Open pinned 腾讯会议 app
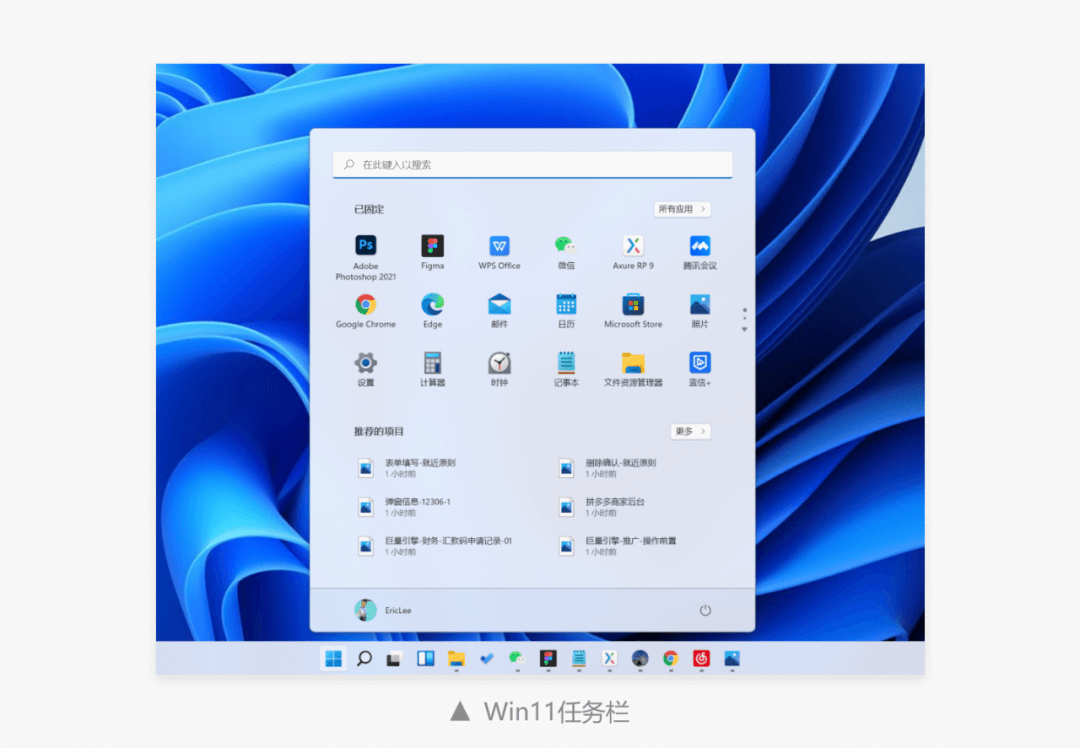This screenshot has width=1080, height=748. 700,252
